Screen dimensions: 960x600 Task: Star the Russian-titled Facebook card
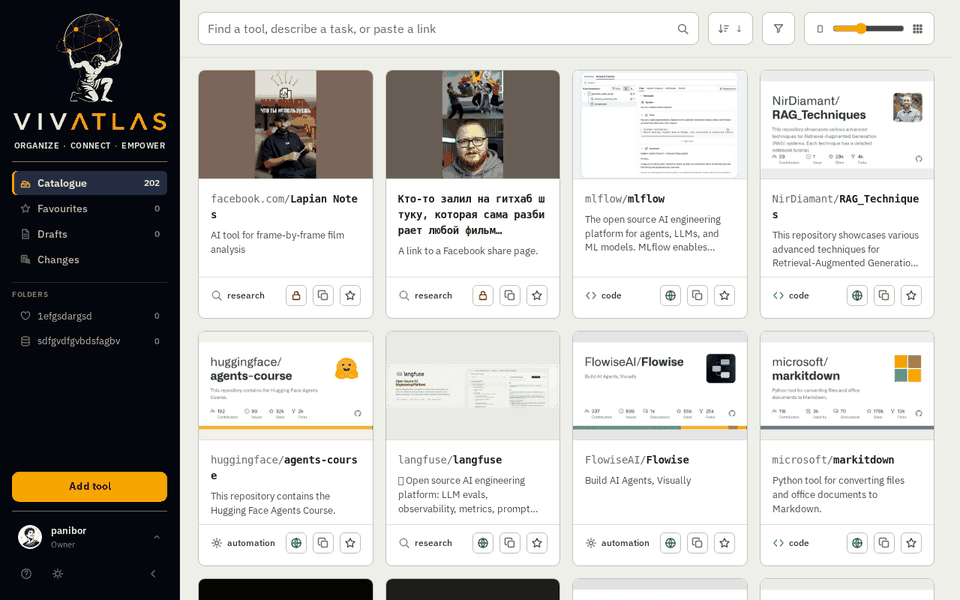click(x=537, y=295)
